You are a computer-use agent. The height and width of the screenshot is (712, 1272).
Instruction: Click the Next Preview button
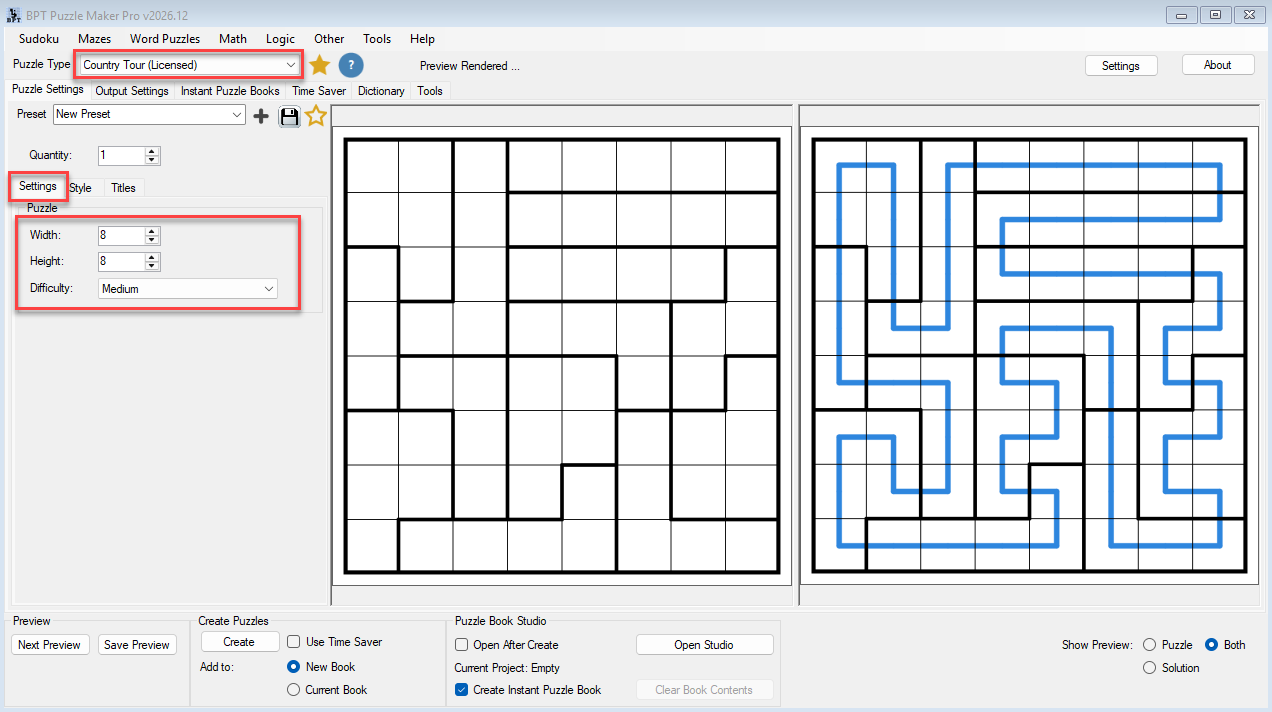49,645
